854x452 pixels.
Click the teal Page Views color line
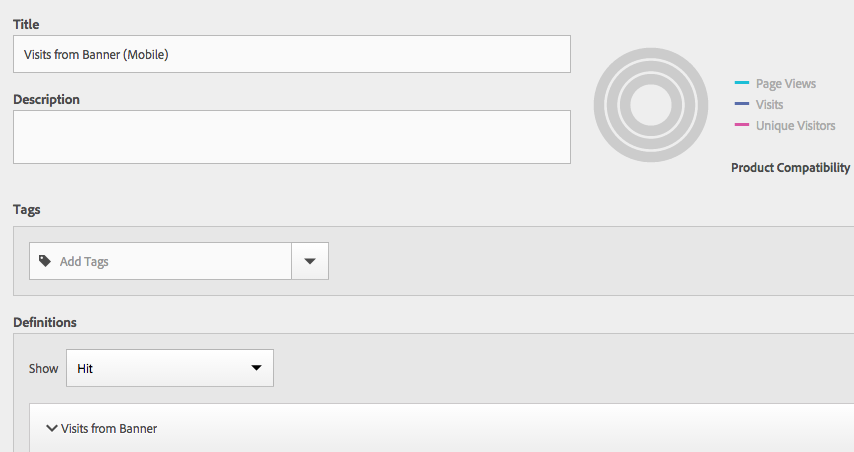[741, 84]
